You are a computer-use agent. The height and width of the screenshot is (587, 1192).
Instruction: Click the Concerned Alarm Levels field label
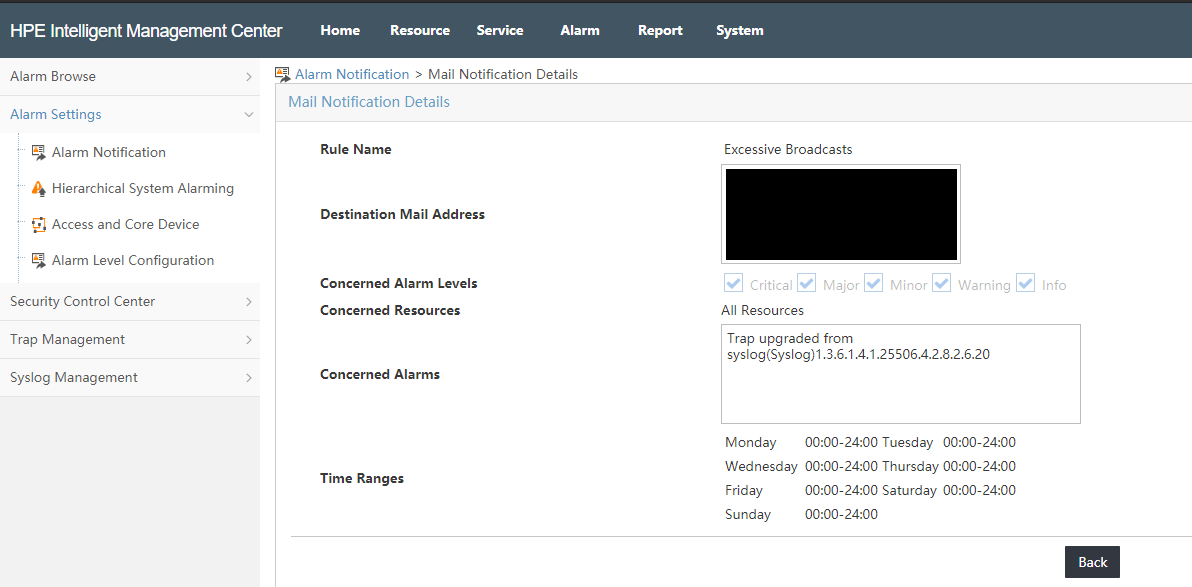pyautogui.click(x=399, y=284)
